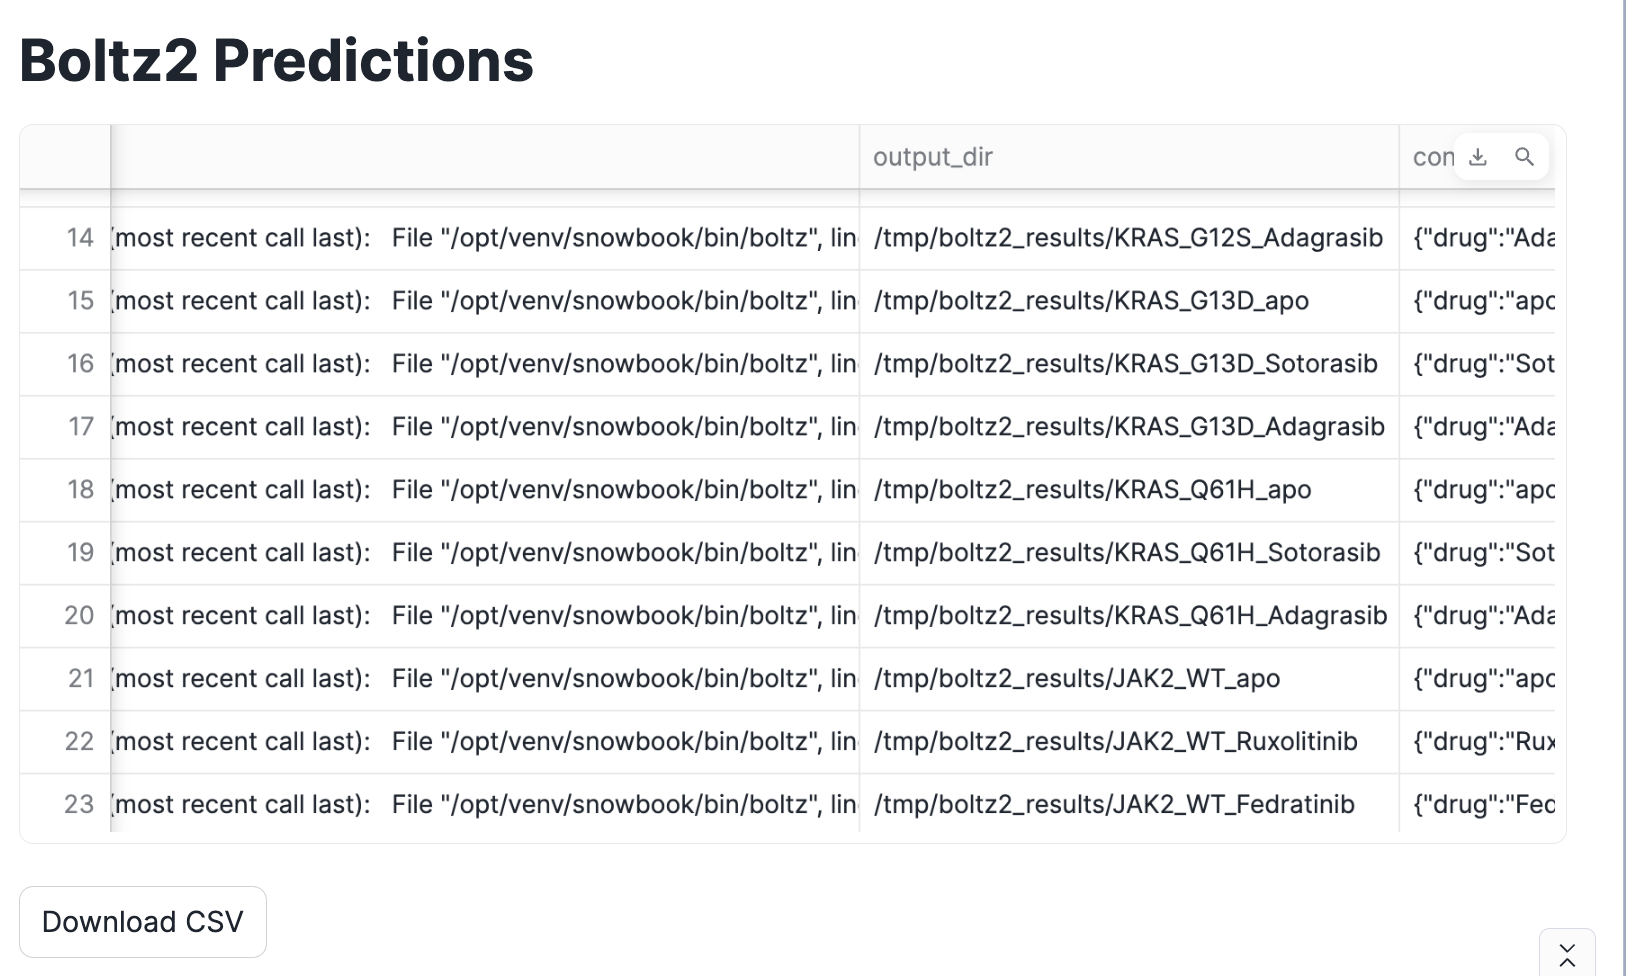
Task: Select the KRAS_Q61H_apo output directory cell
Action: (x=1092, y=490)
